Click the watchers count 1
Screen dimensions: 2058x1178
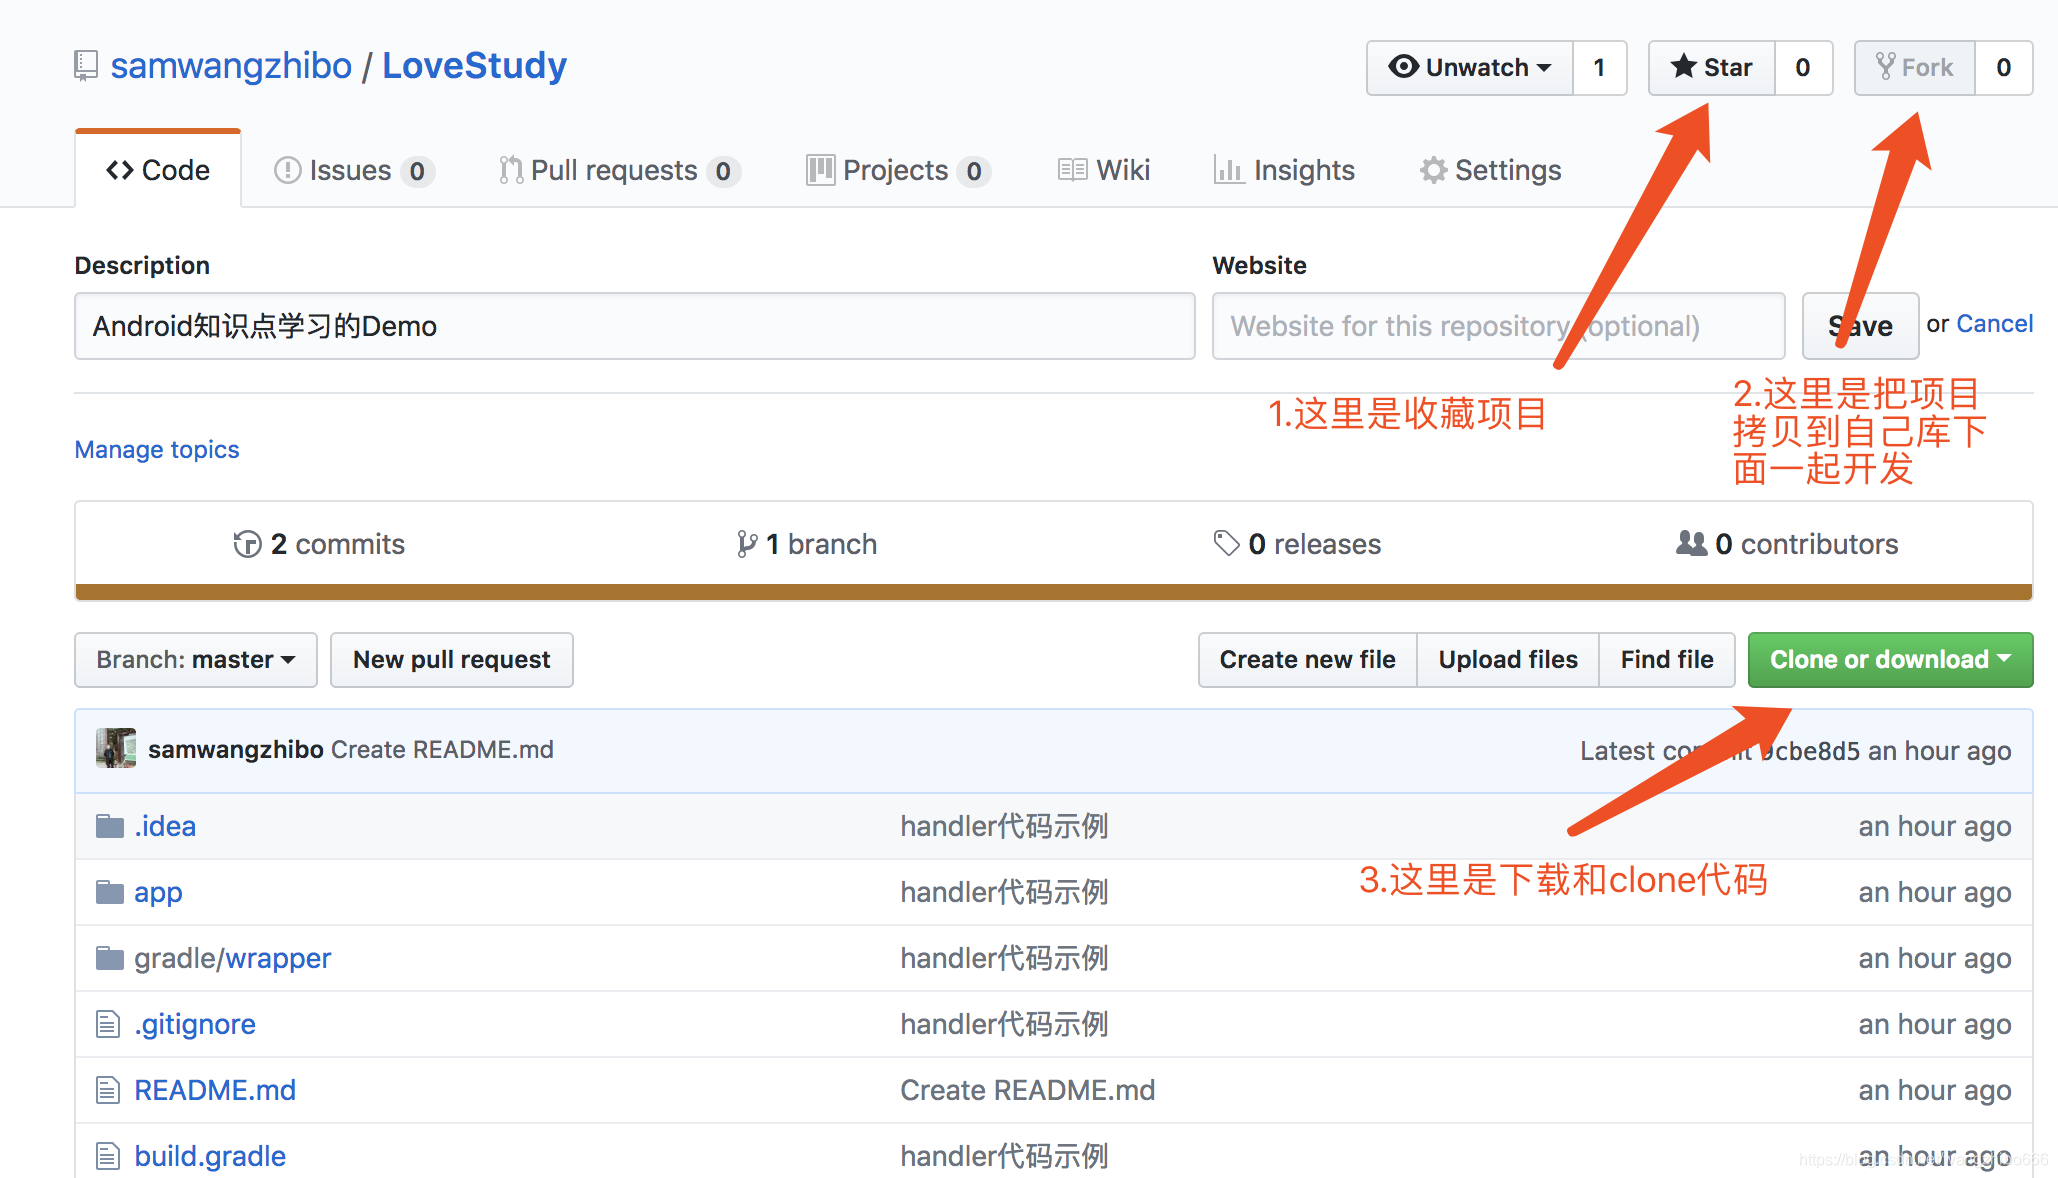coord(1600,68)
